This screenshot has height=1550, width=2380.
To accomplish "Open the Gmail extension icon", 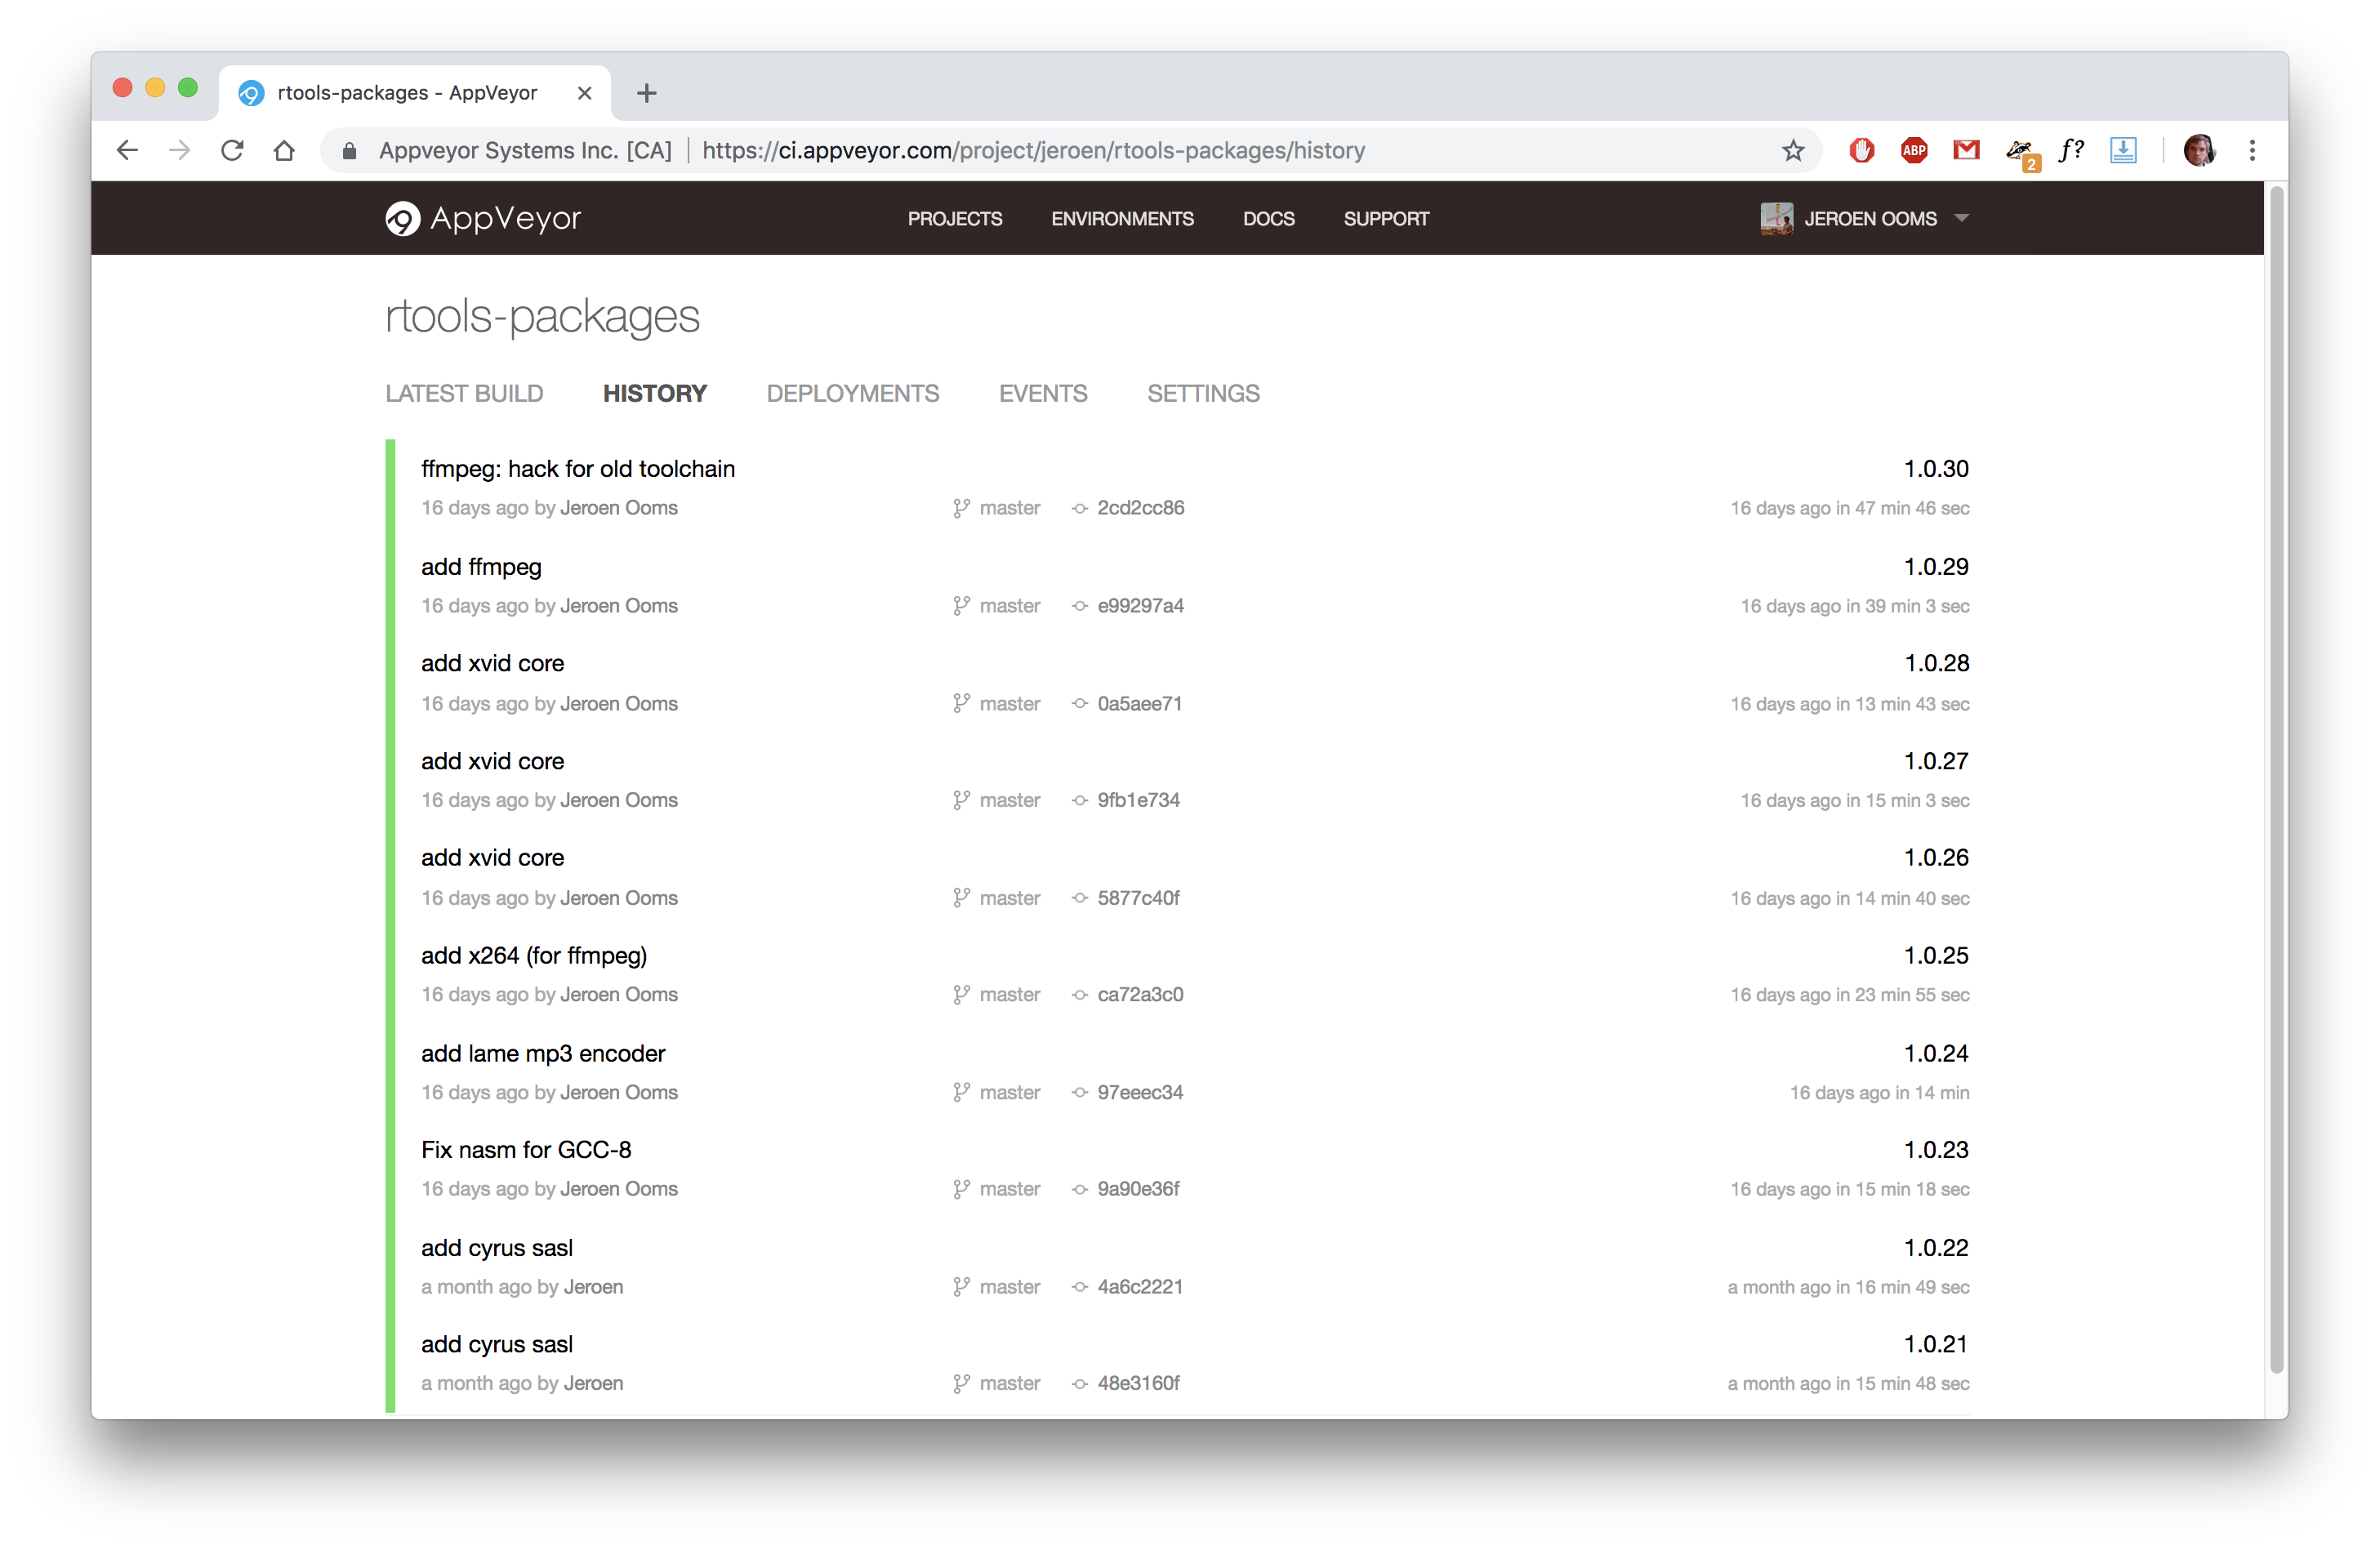I will click(x=1966, y=151).
